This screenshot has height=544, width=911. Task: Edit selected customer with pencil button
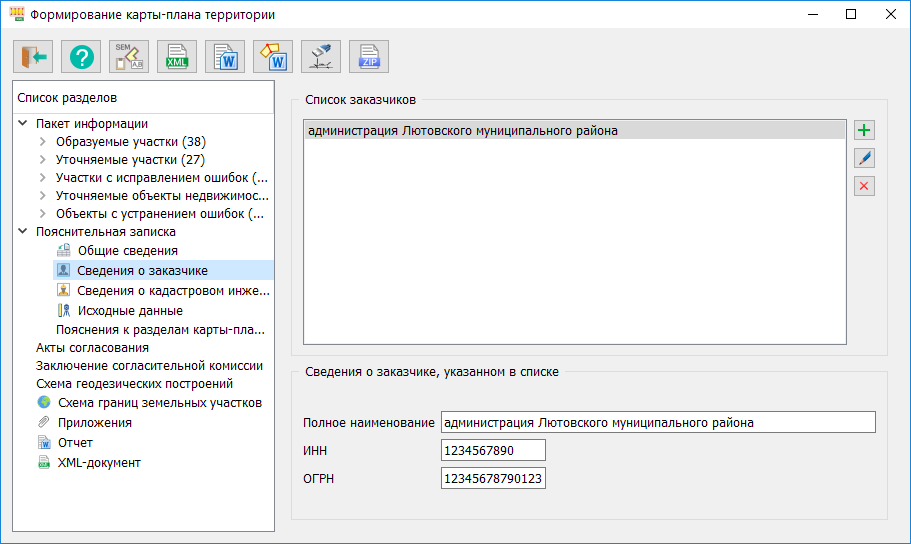(864, 158)
